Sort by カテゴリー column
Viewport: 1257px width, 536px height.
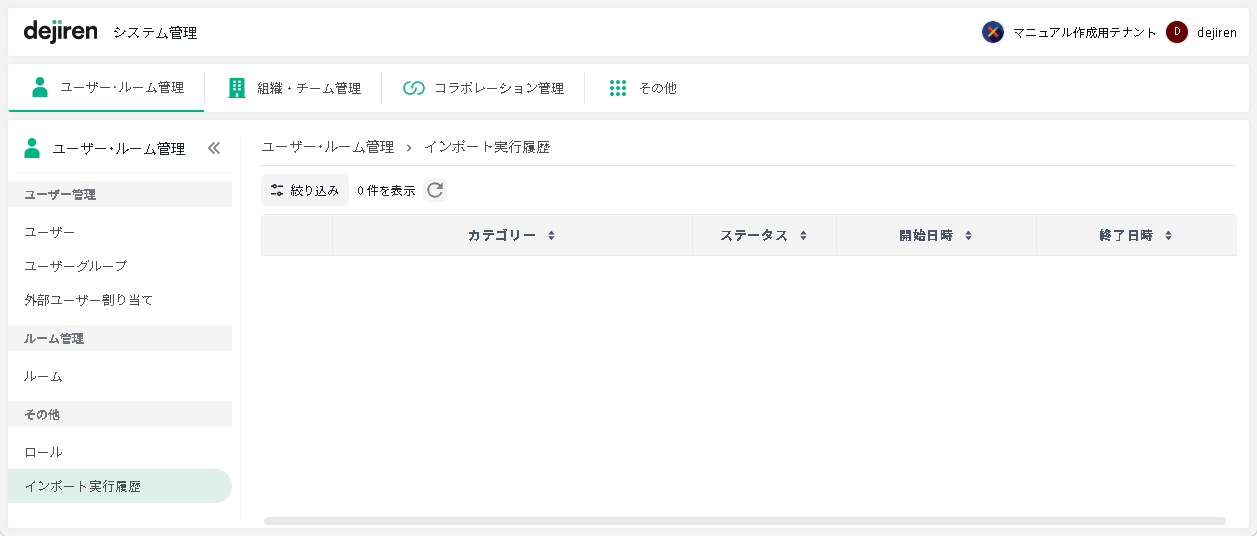tap(511, 236)
